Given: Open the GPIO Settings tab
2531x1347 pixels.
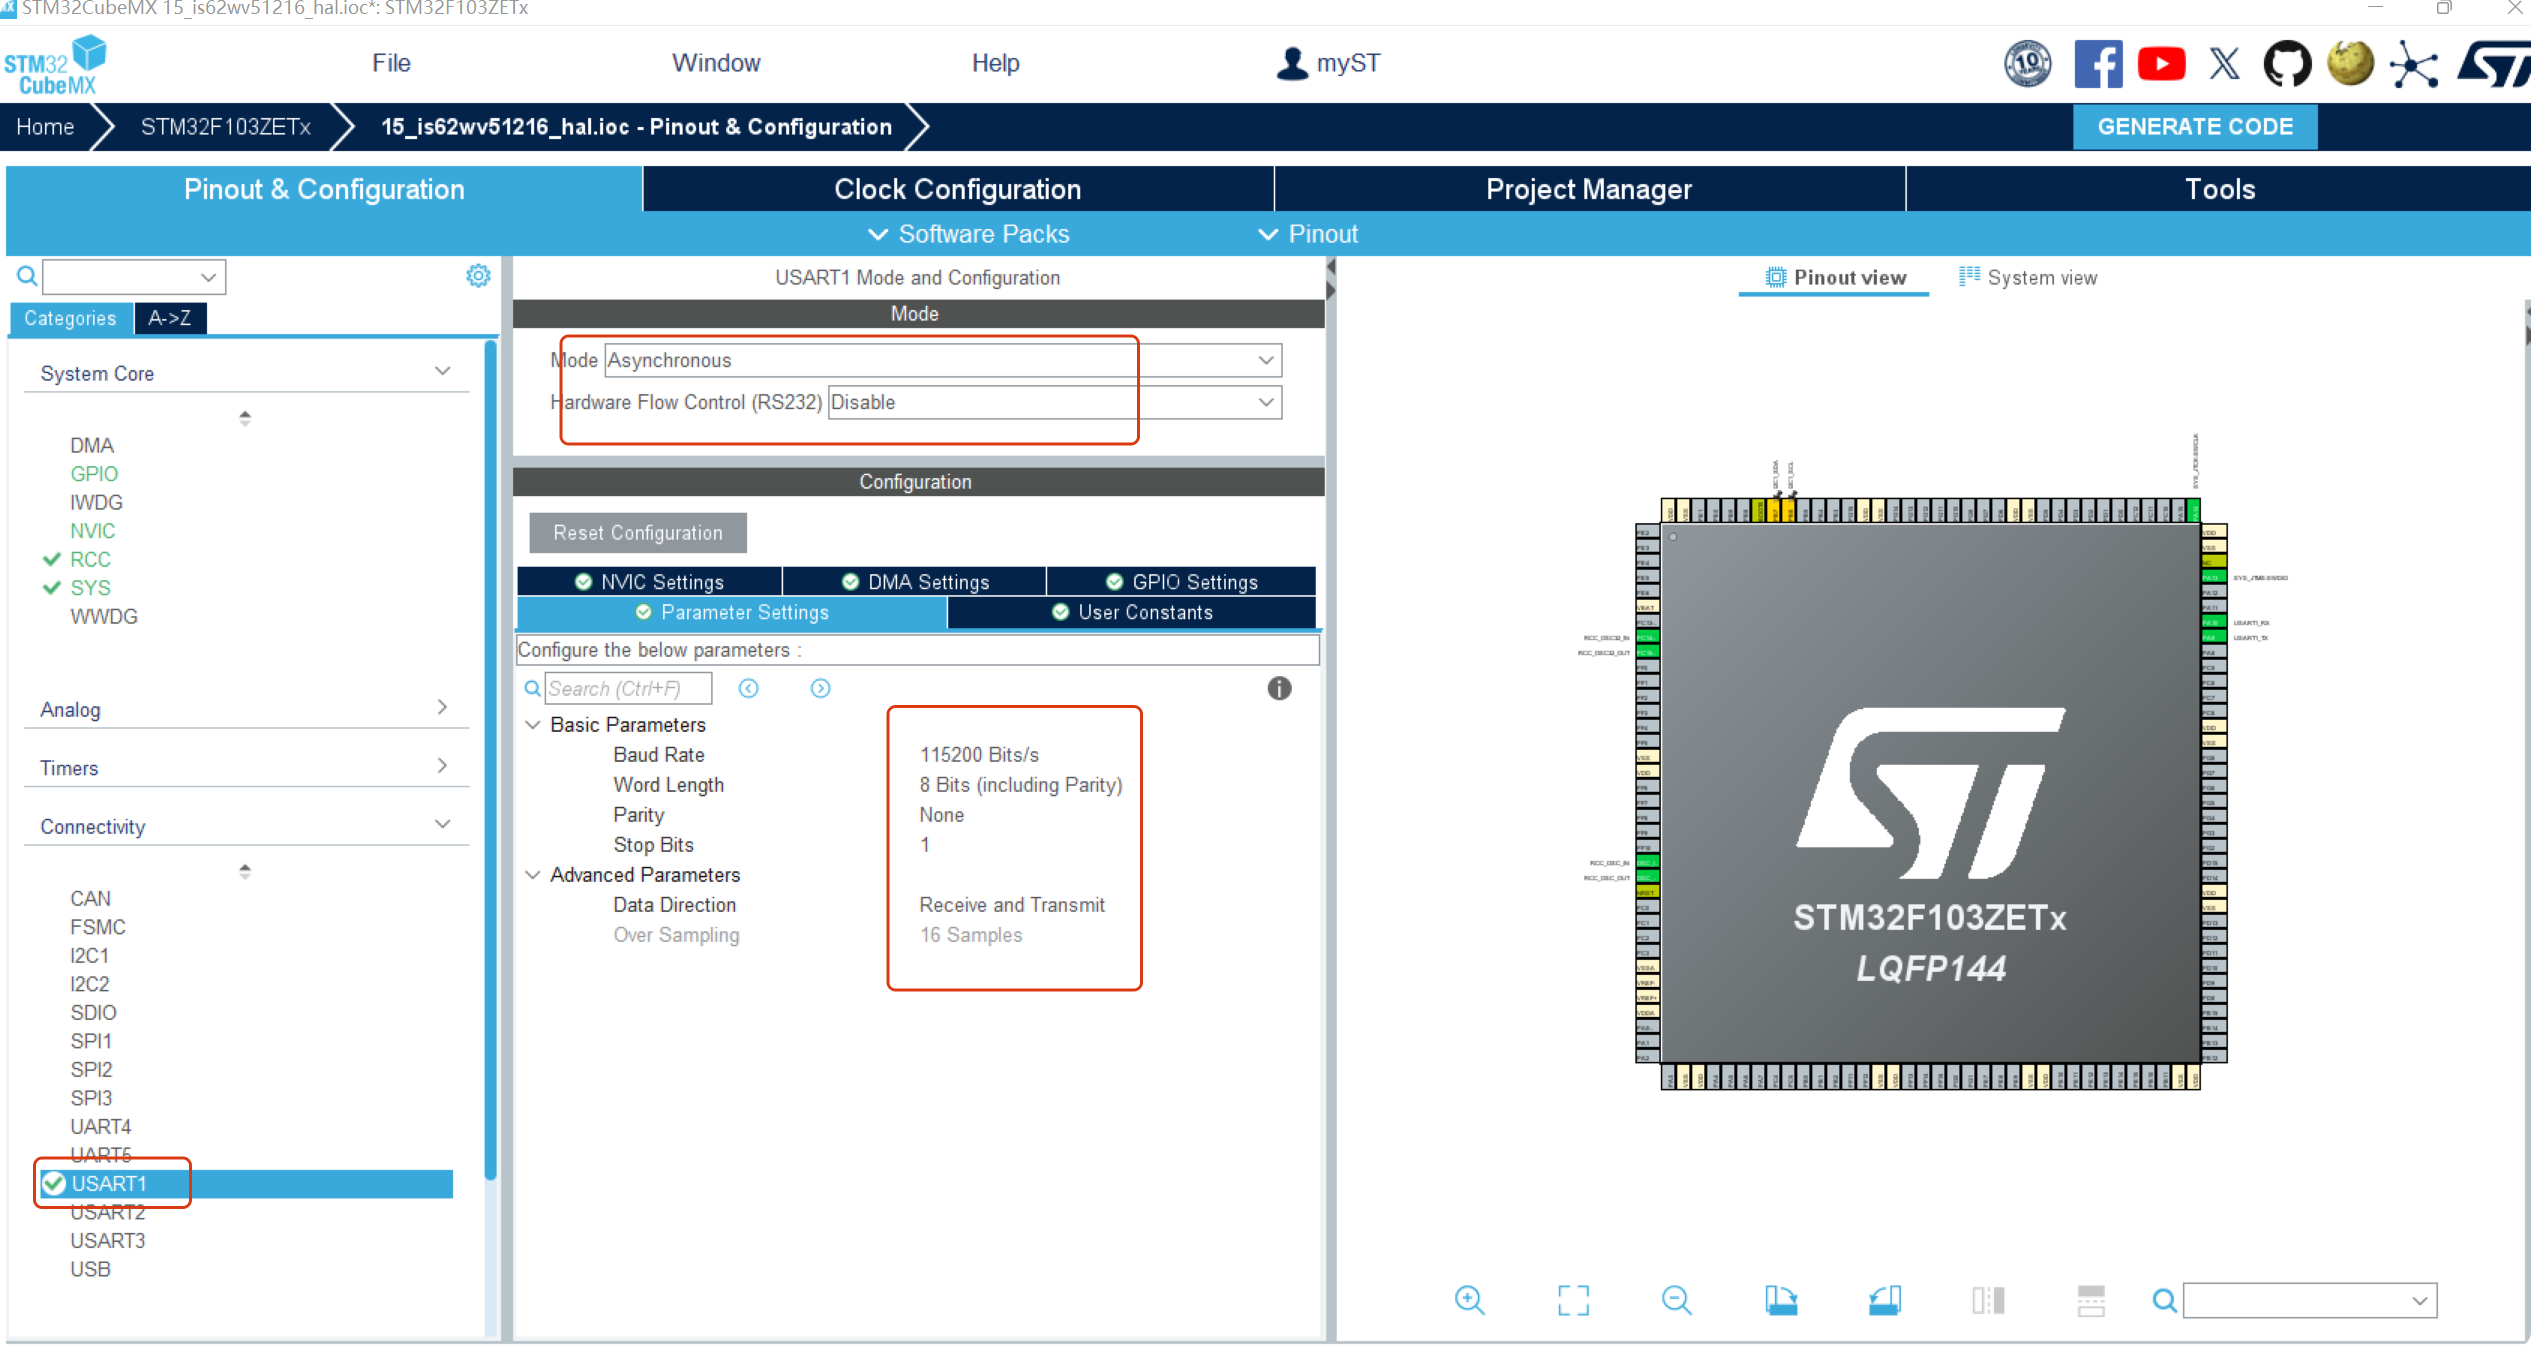Looking at the screenshot, I should [1181, 581].
